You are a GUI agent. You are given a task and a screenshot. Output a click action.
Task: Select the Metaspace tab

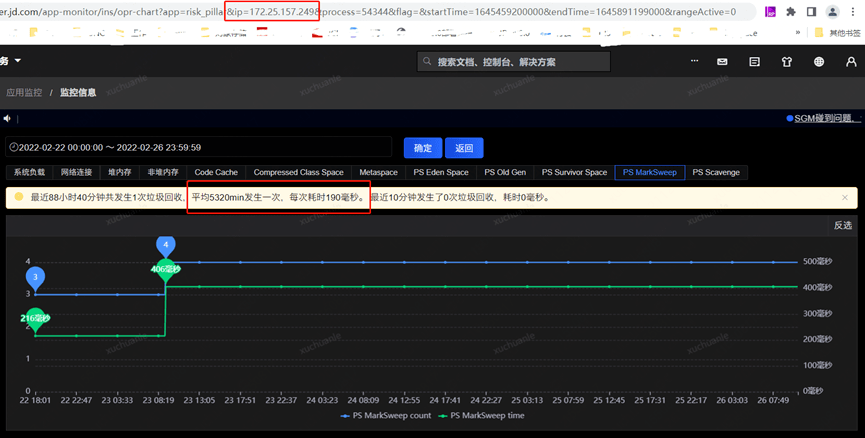378,172
